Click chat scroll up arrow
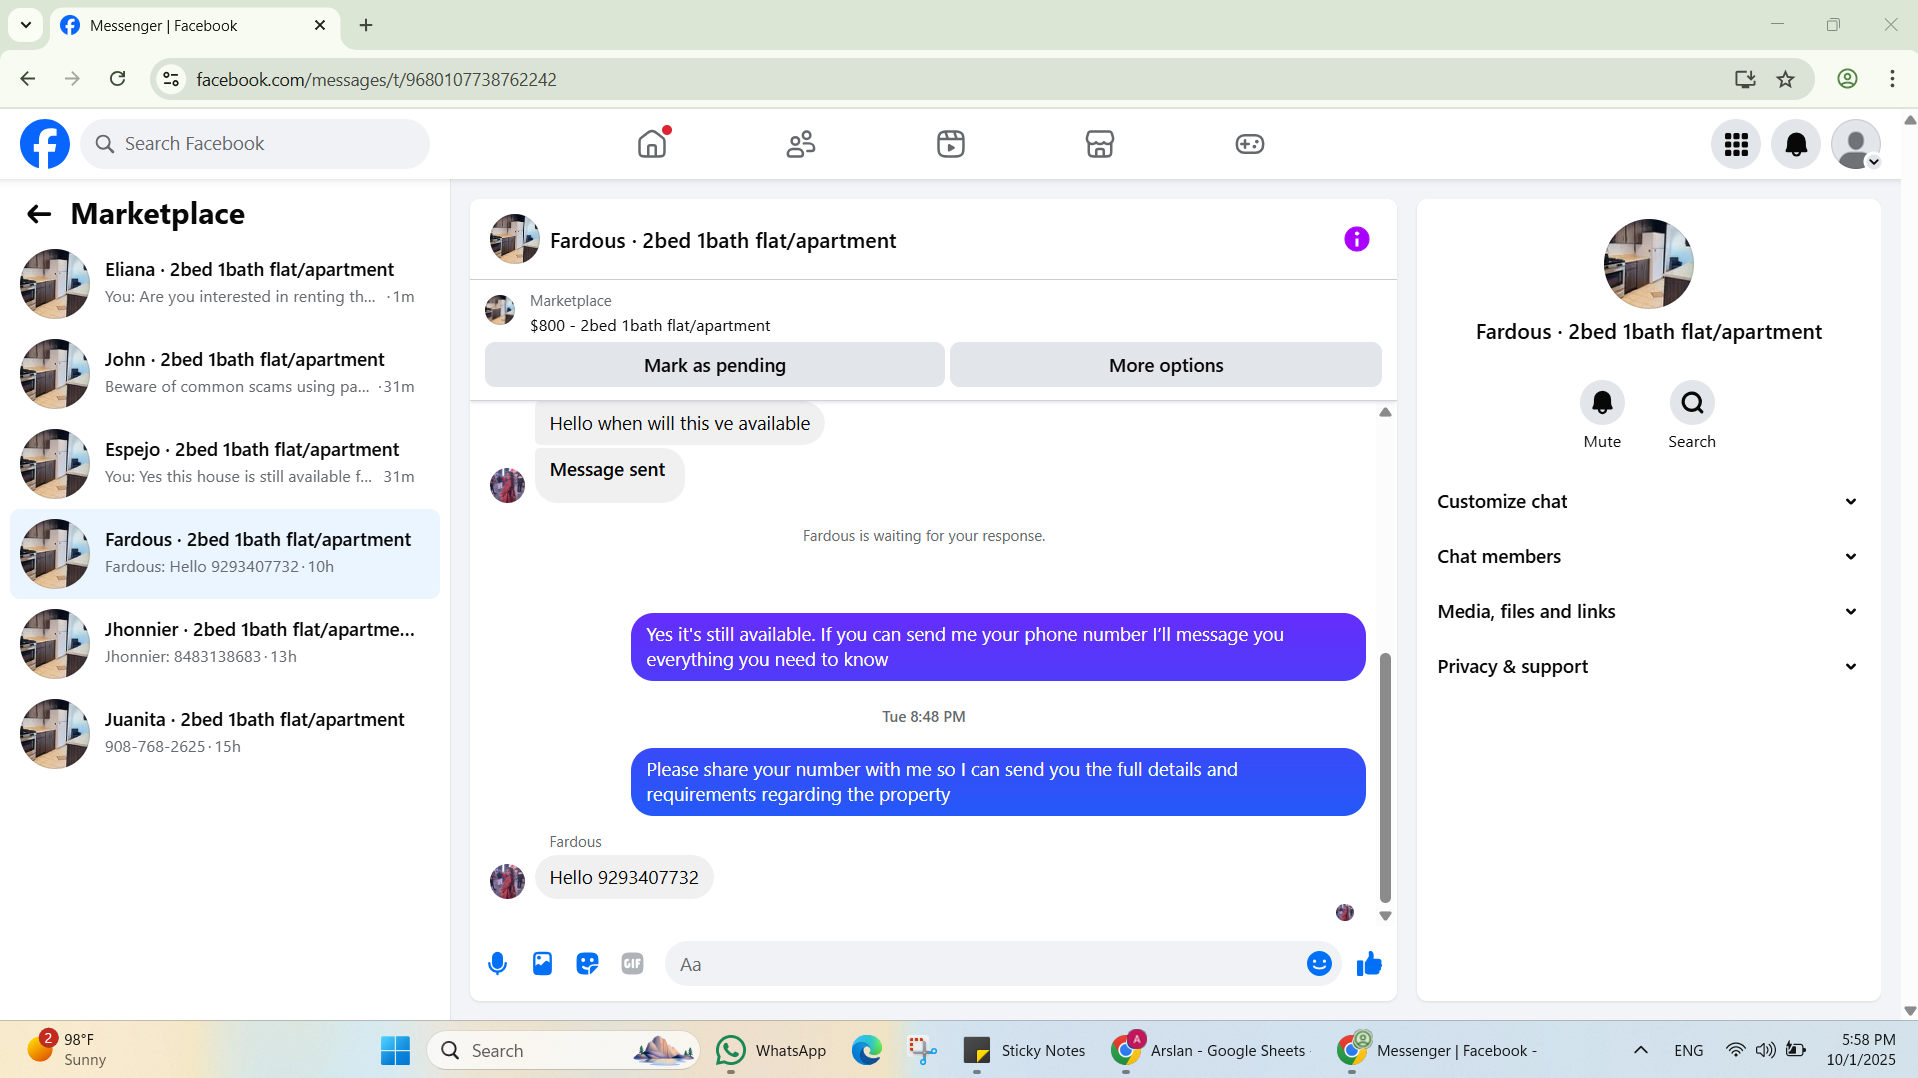The image size is (1918, 1078). (x=1385, y=412)
